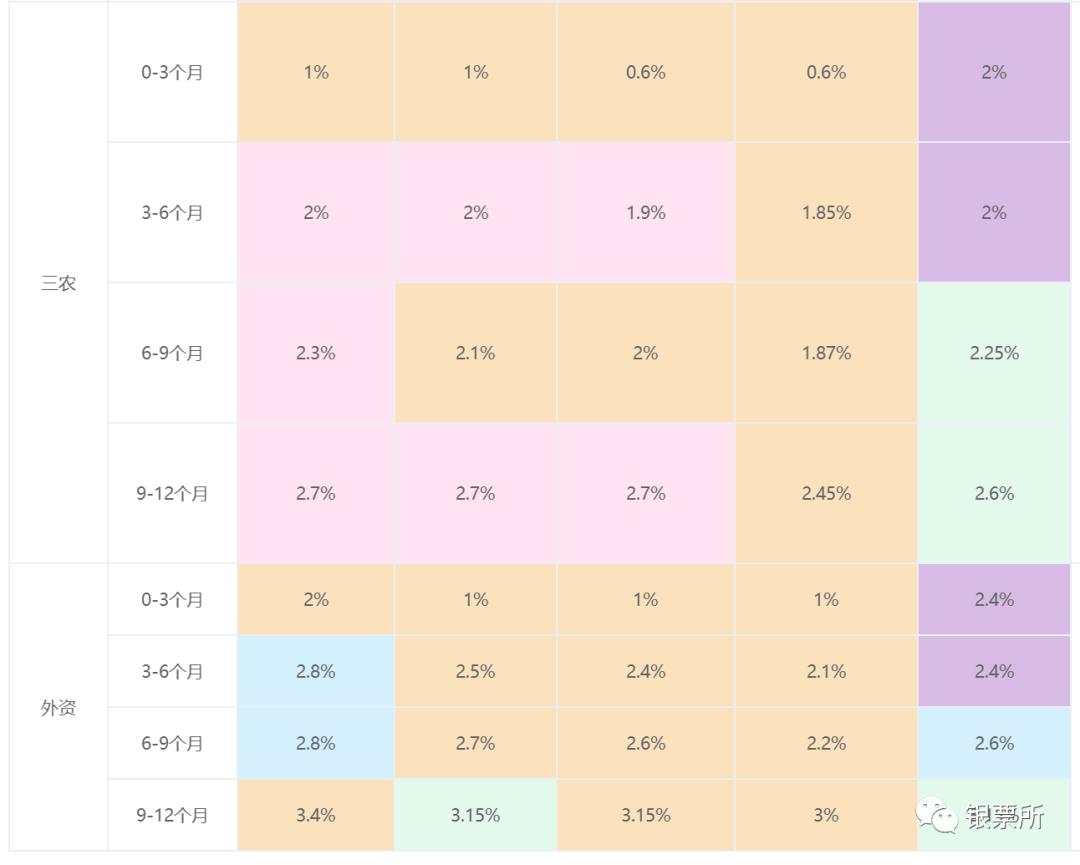The image size is (1080, 865).
Task: Click the 1.9% cell
Action: click(645, 213)
